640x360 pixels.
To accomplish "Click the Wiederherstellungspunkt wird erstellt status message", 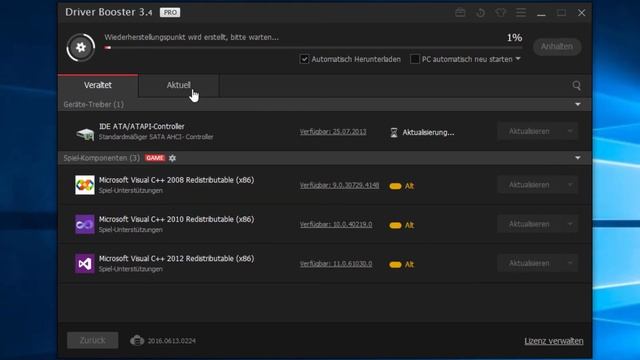I will point(191,37).
